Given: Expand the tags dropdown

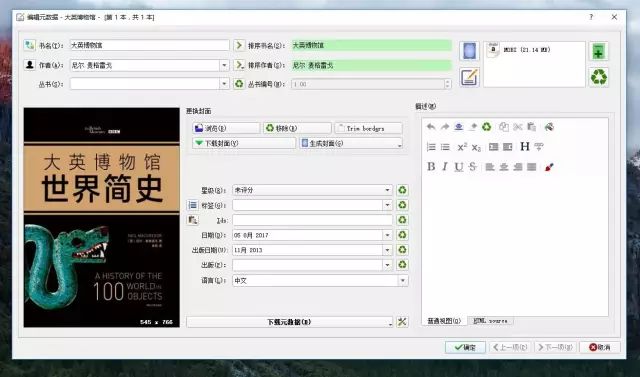Looking at the screenshot, I should click(387, 205).
